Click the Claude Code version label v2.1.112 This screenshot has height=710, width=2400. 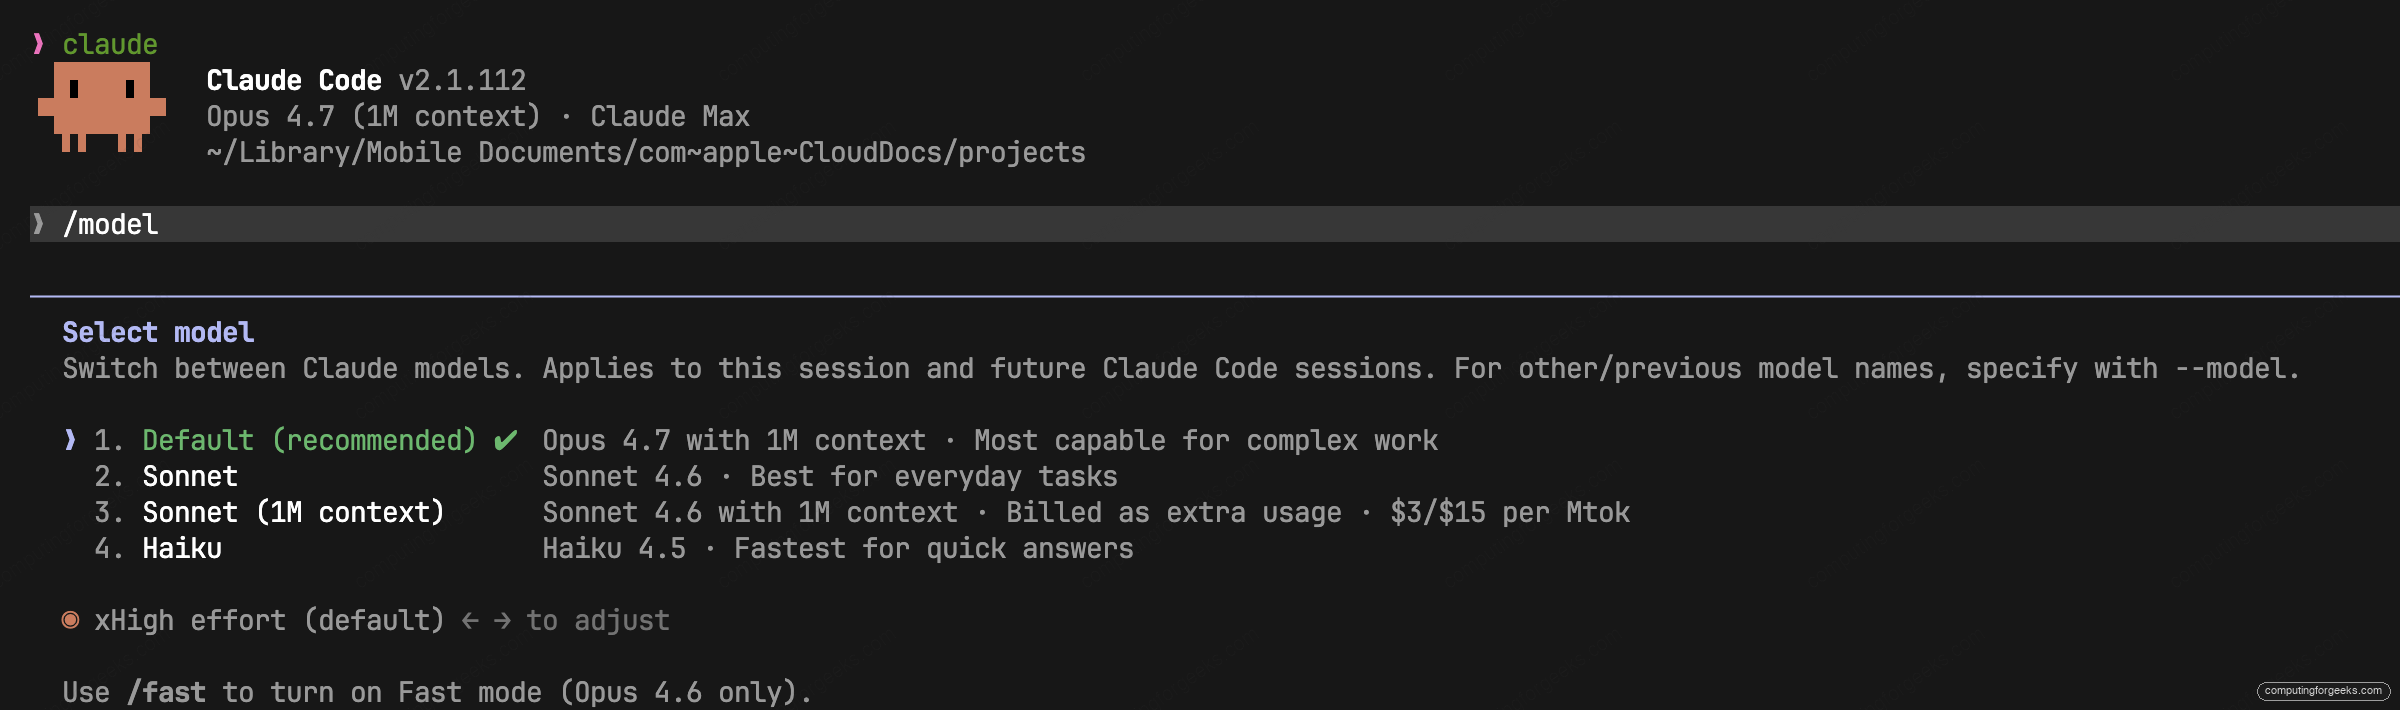[x=463, y=80]
